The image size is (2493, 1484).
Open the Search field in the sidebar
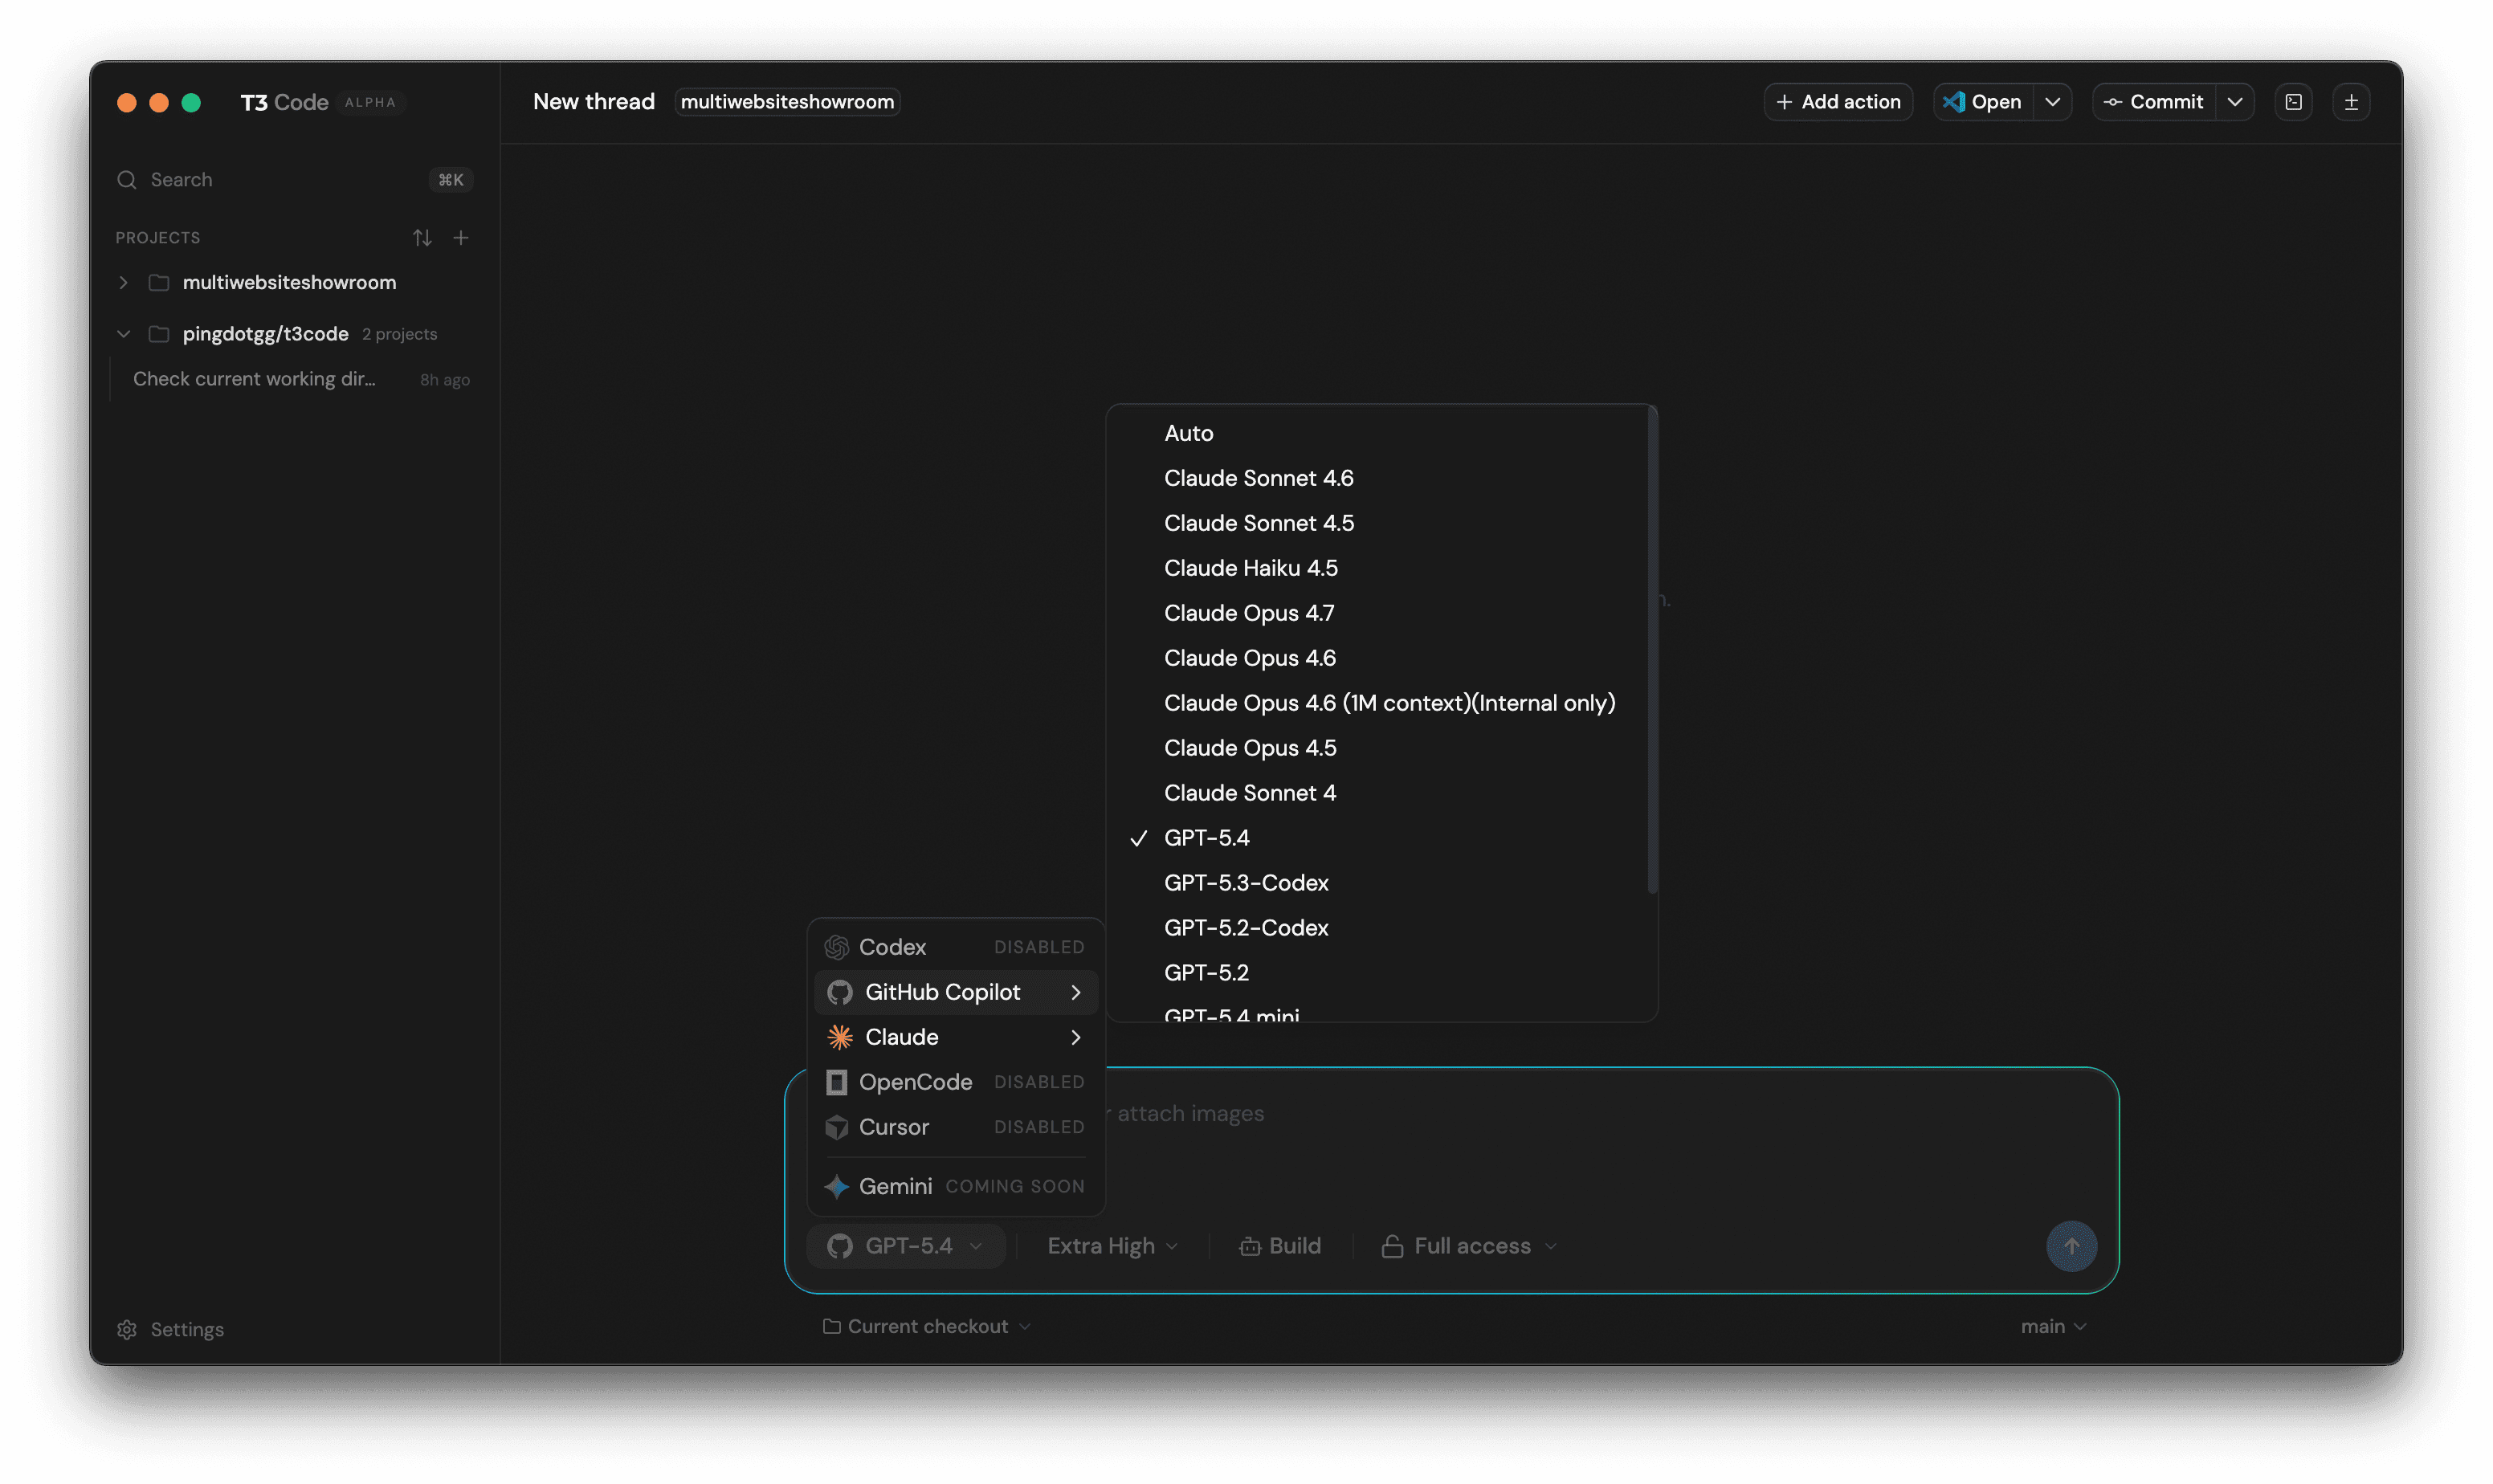[x=180, y=179]
